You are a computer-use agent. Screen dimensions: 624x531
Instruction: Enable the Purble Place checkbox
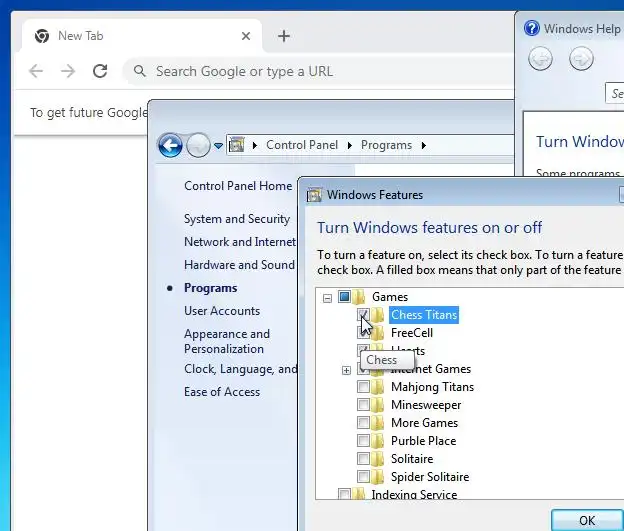363,440
